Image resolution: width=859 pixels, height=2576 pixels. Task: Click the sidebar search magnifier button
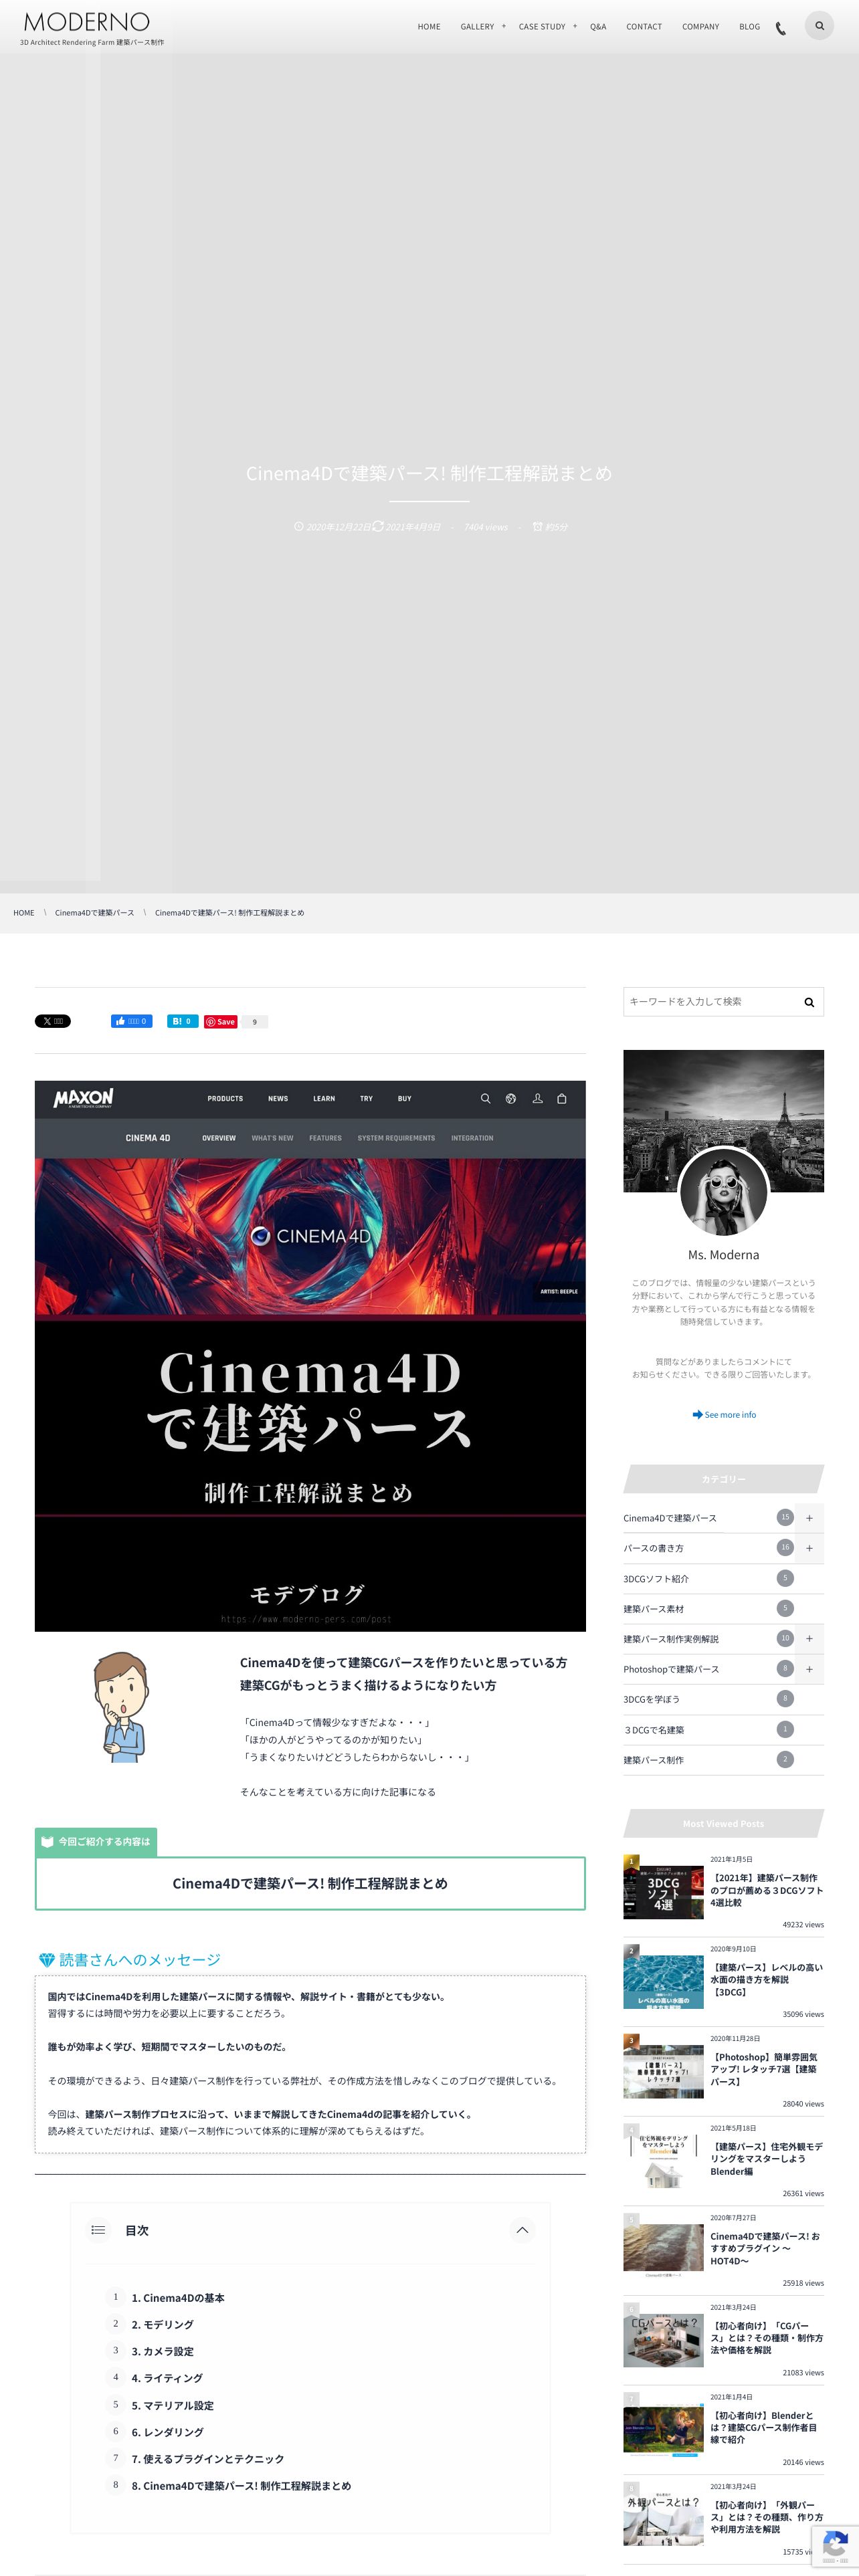click(809, 1002)
